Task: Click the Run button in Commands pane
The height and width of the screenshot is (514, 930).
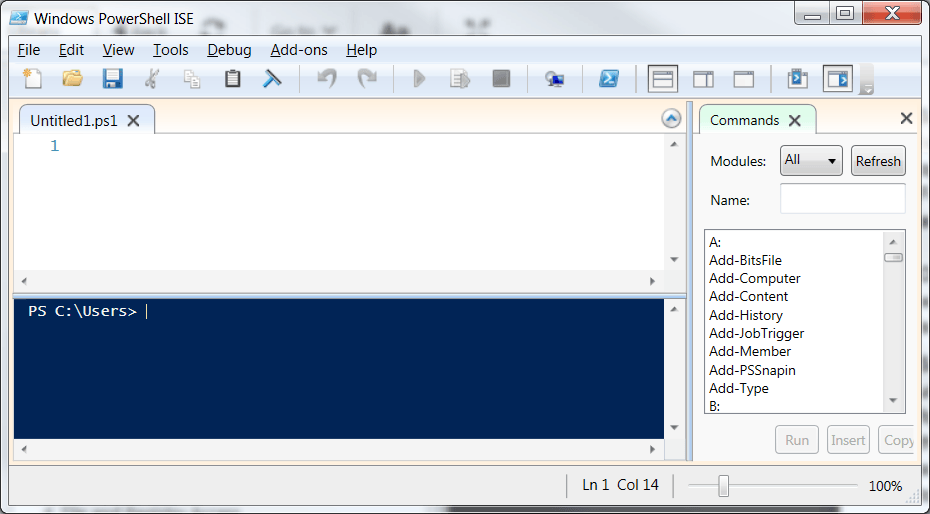Action: [x=797, y=440]
